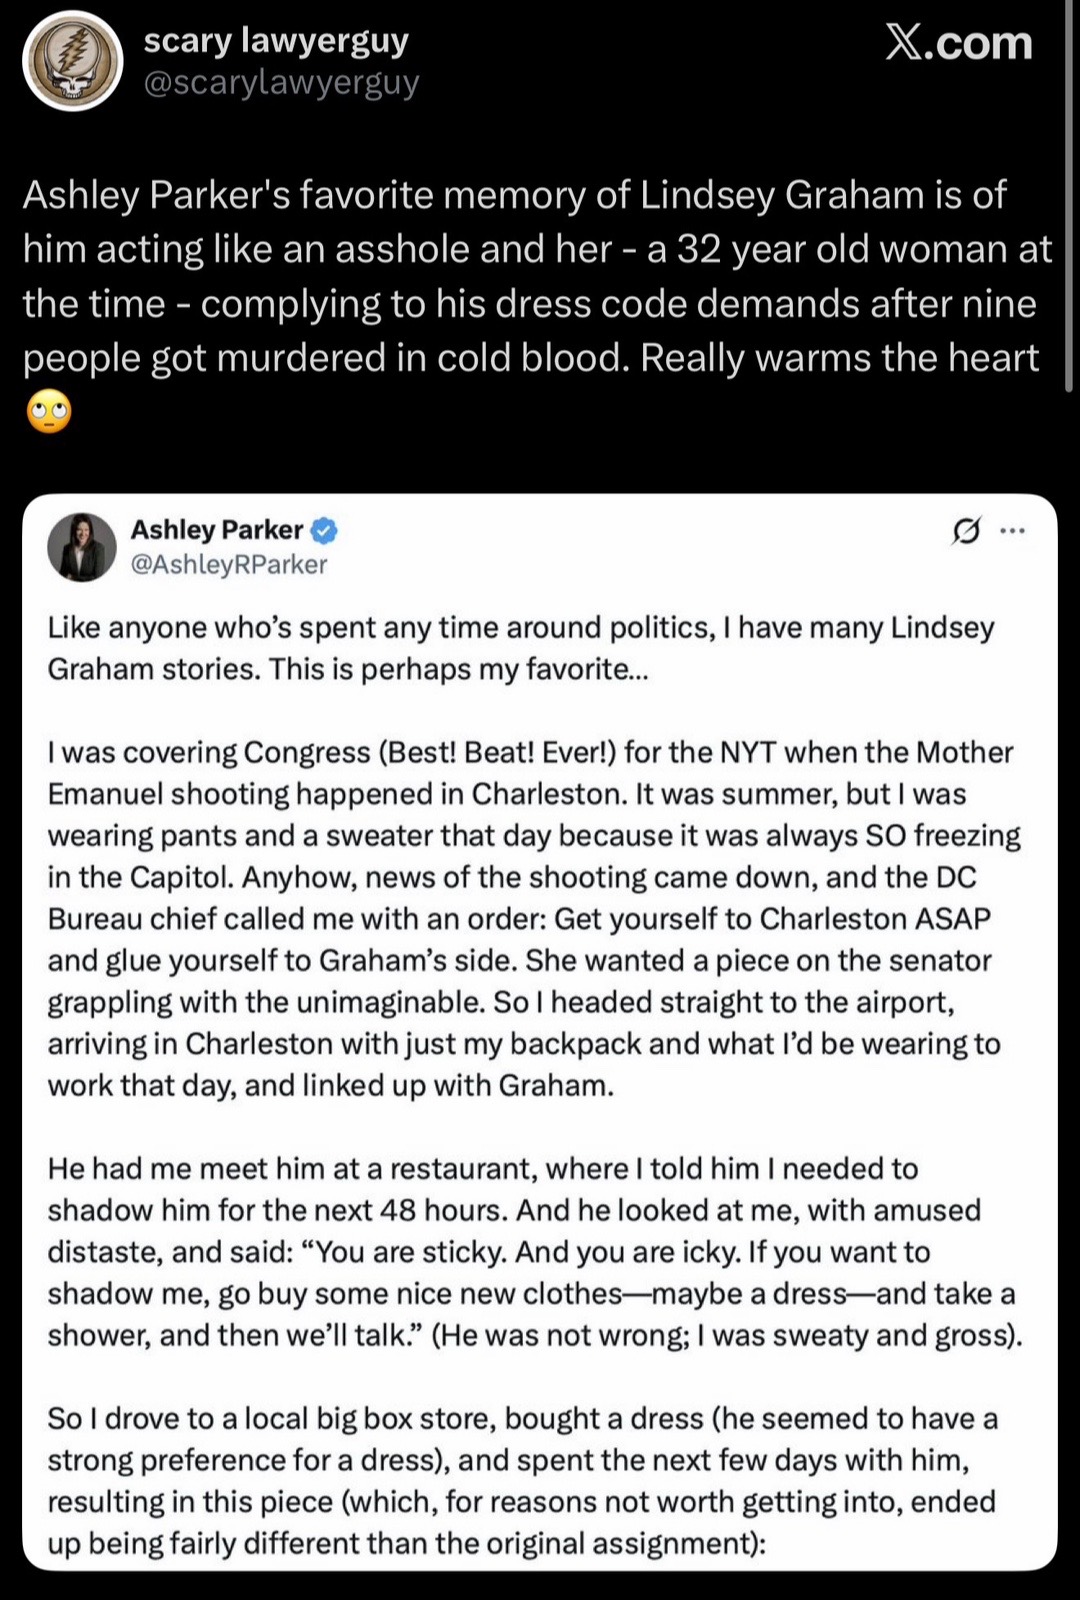Open the three-dot more options menu

point(1013,532)
